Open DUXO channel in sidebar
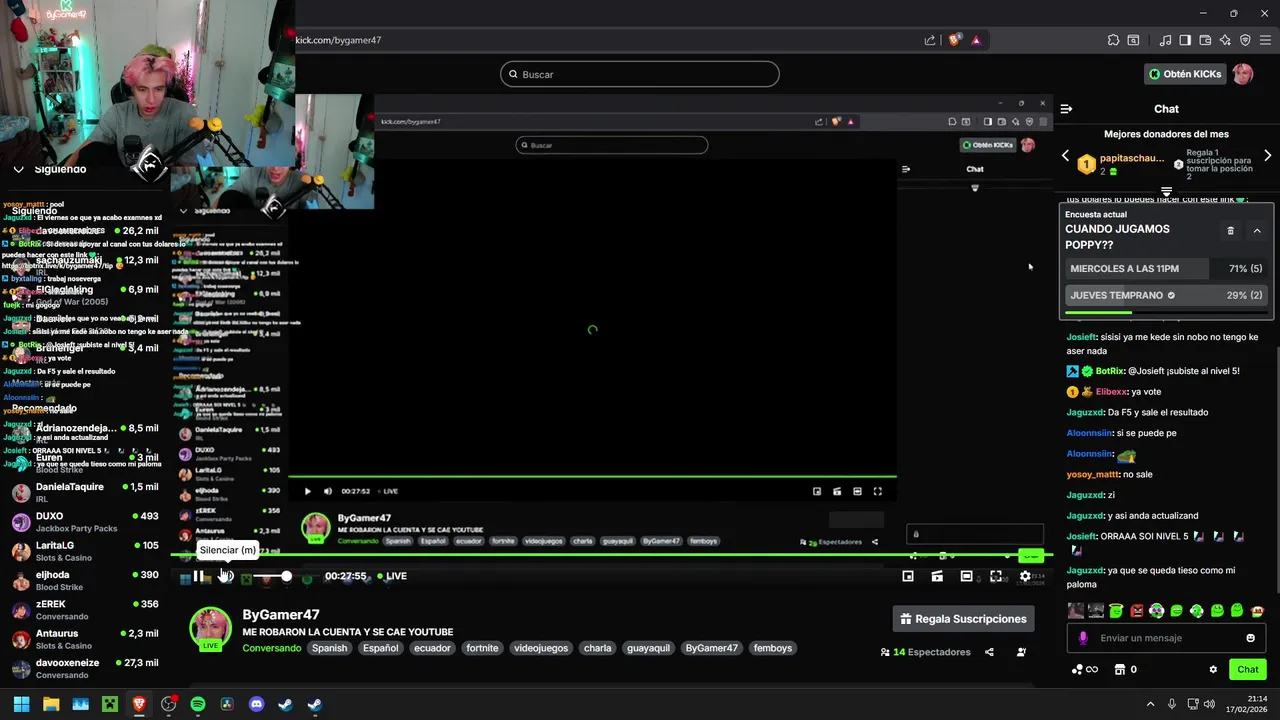 point(85,522)
